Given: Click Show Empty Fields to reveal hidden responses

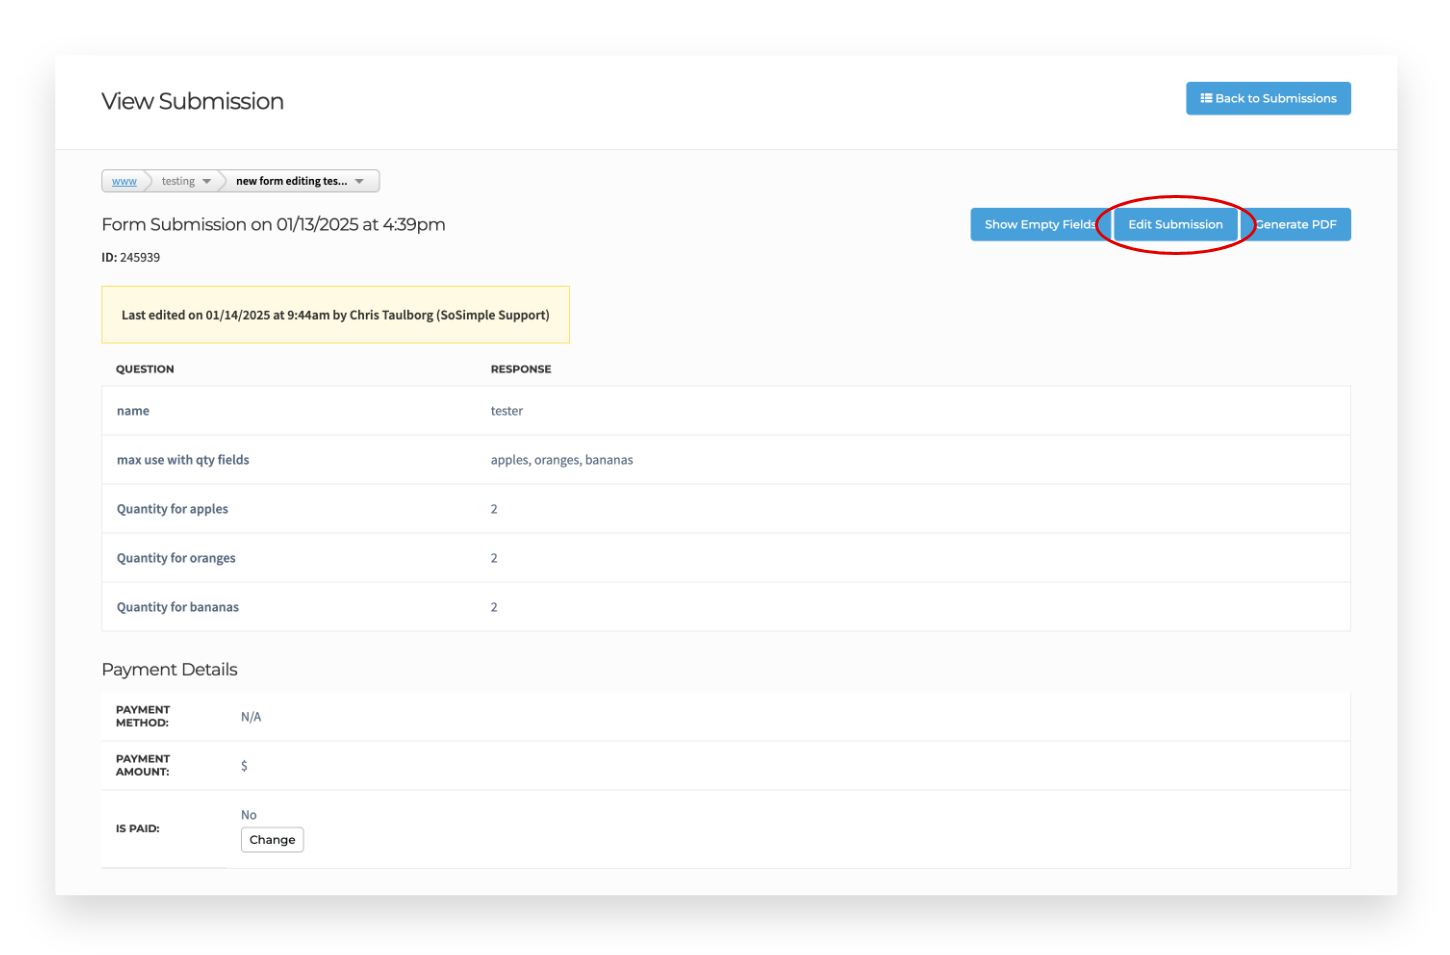Looking at the screenshot, I should pyautogui.click(x=1040, y=224).
